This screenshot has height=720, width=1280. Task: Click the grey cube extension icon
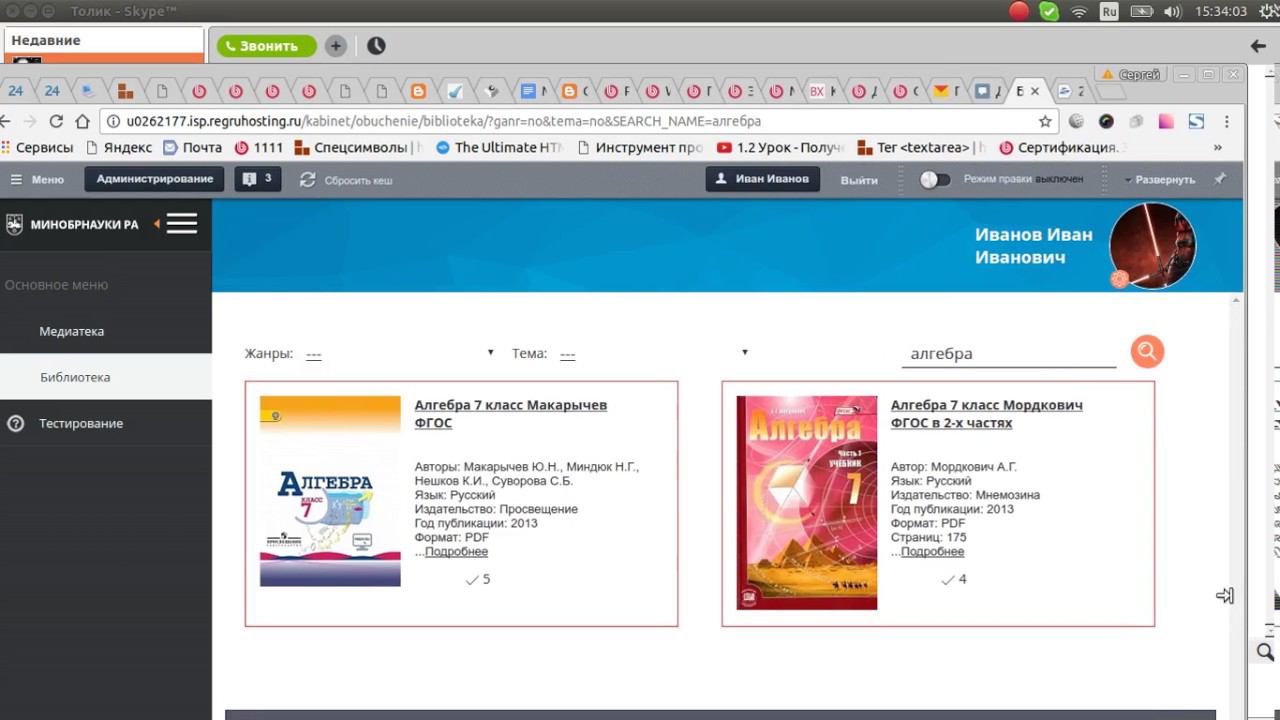[1136, 121]
